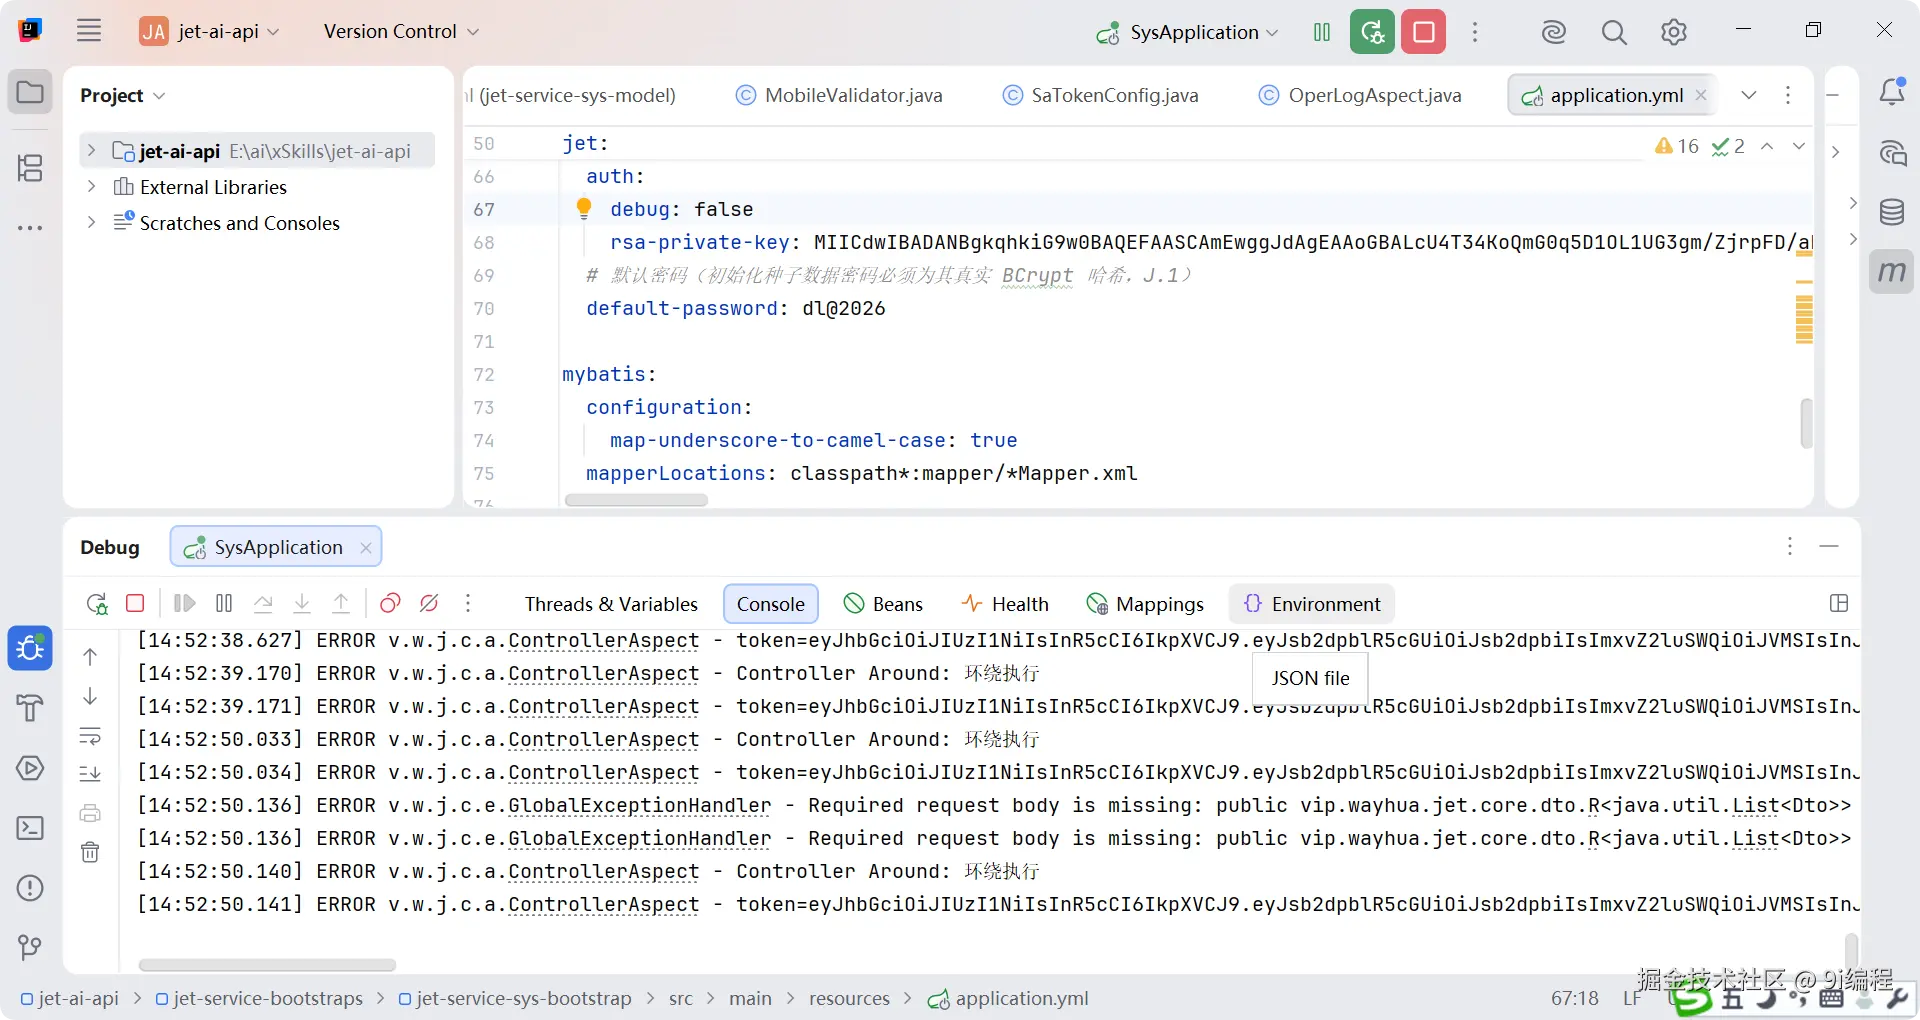Click the yellow intention bulb on debug line

(x=584, y=208)
